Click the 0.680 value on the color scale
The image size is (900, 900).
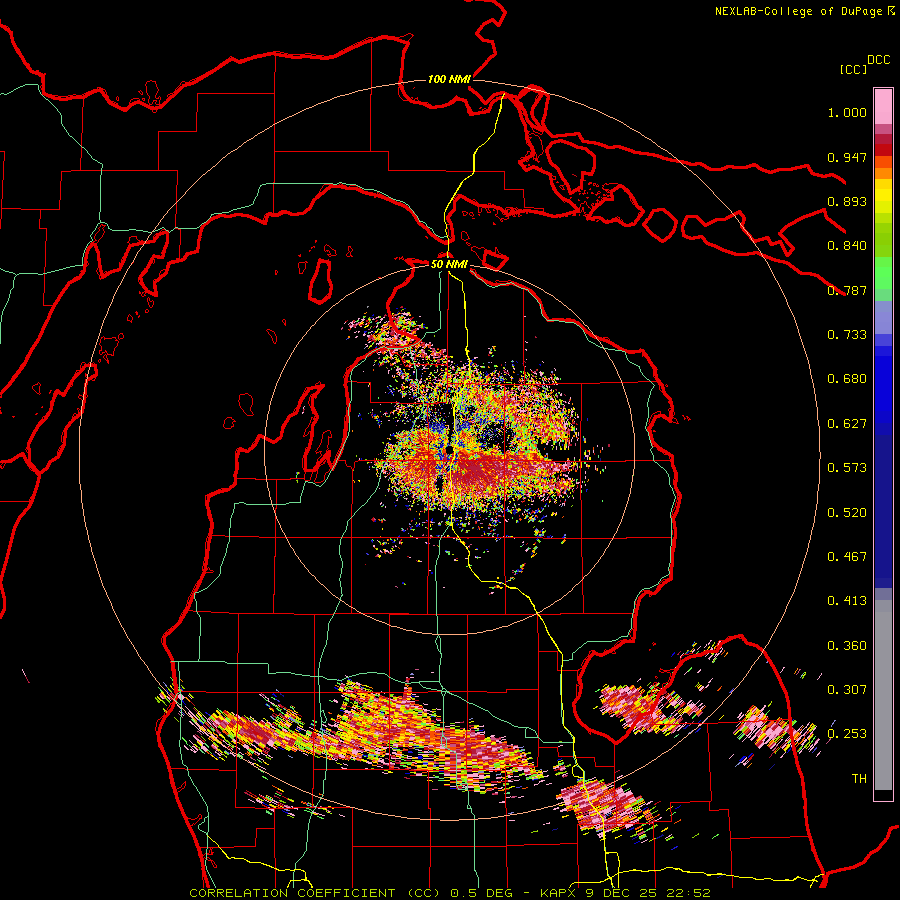click(847, 379)
